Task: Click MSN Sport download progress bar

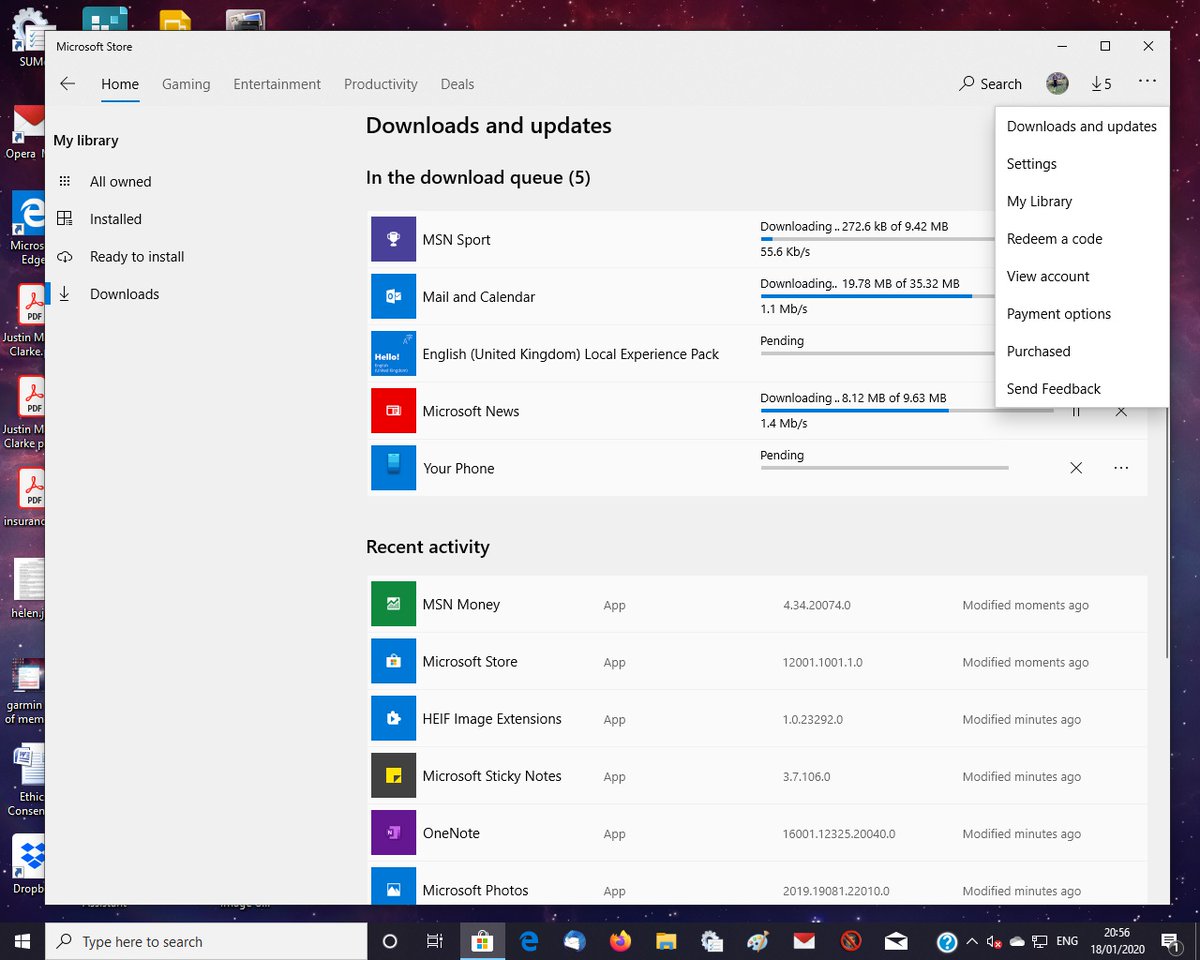Action: pos(878,239)
